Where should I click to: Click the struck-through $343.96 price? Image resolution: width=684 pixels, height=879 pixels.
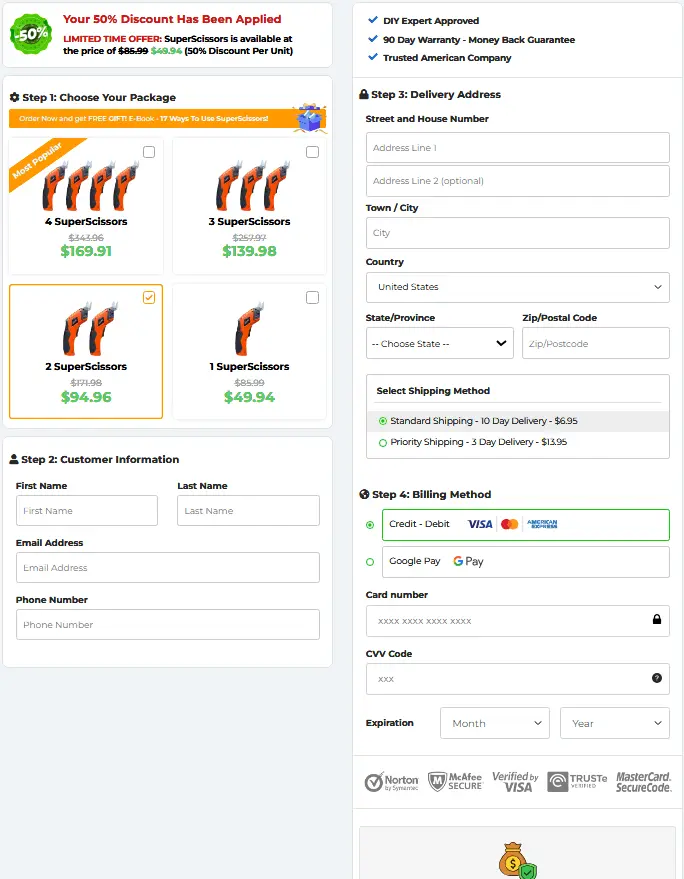(86, 238)
